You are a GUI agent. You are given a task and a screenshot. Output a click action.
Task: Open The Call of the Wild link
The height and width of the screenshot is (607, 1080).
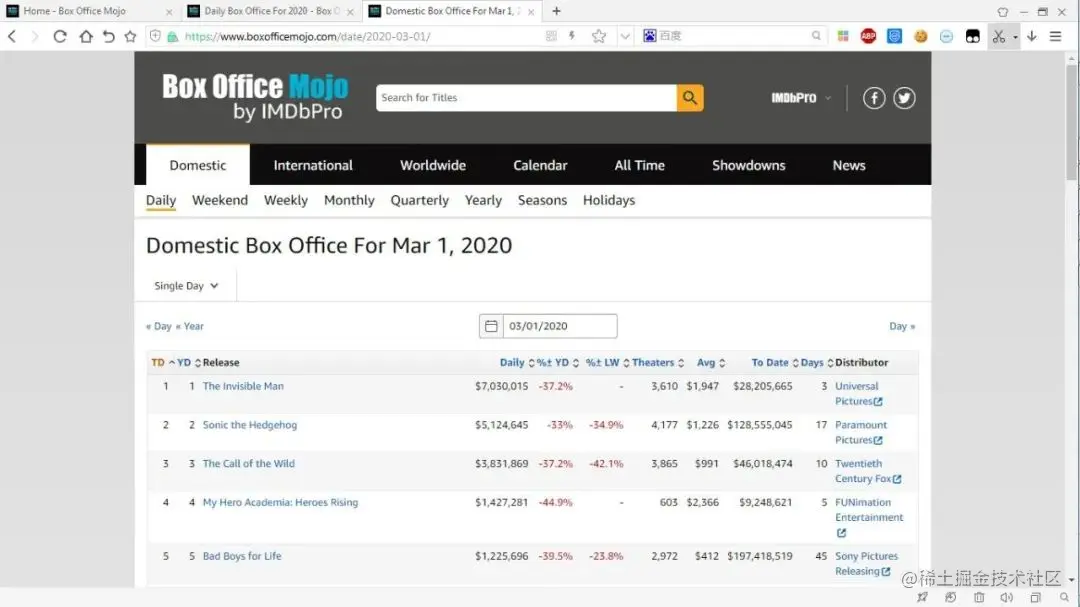[249, 464]
